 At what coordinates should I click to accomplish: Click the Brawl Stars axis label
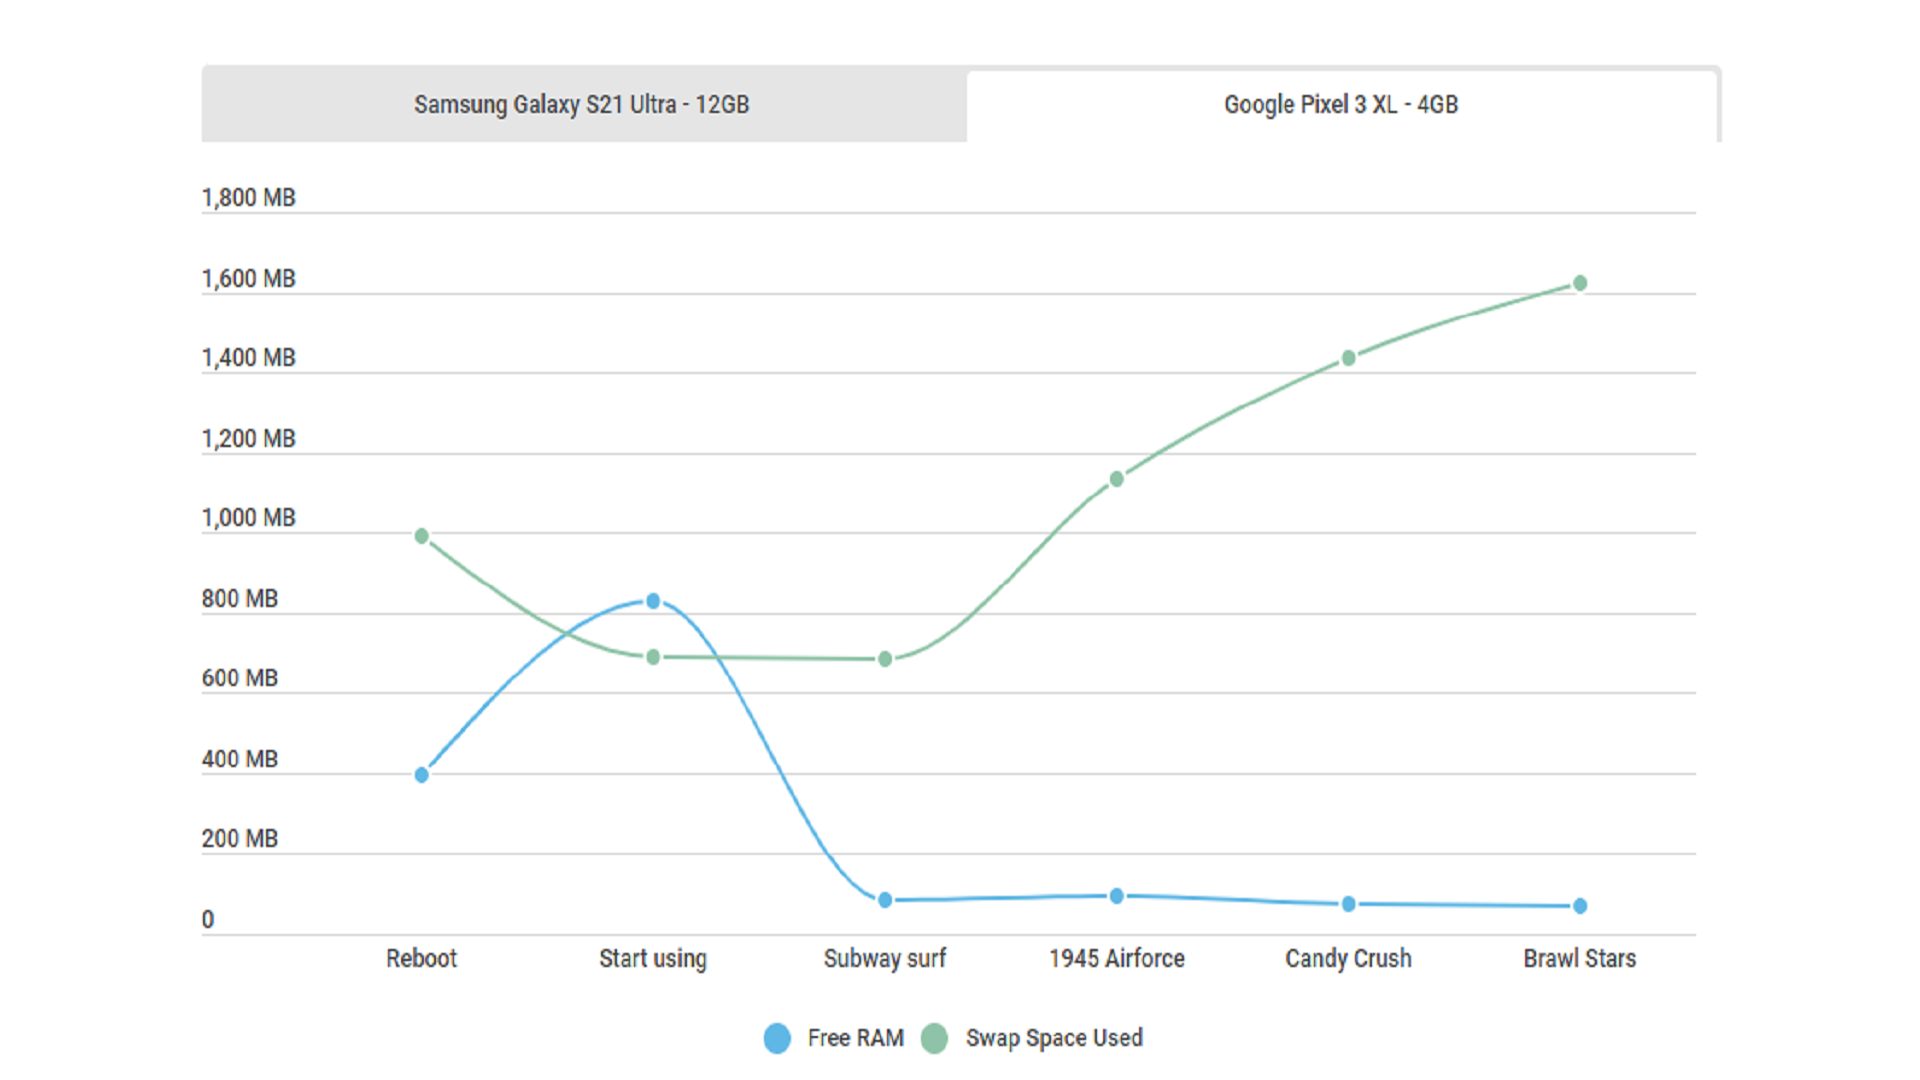(x=1579, y=958)
